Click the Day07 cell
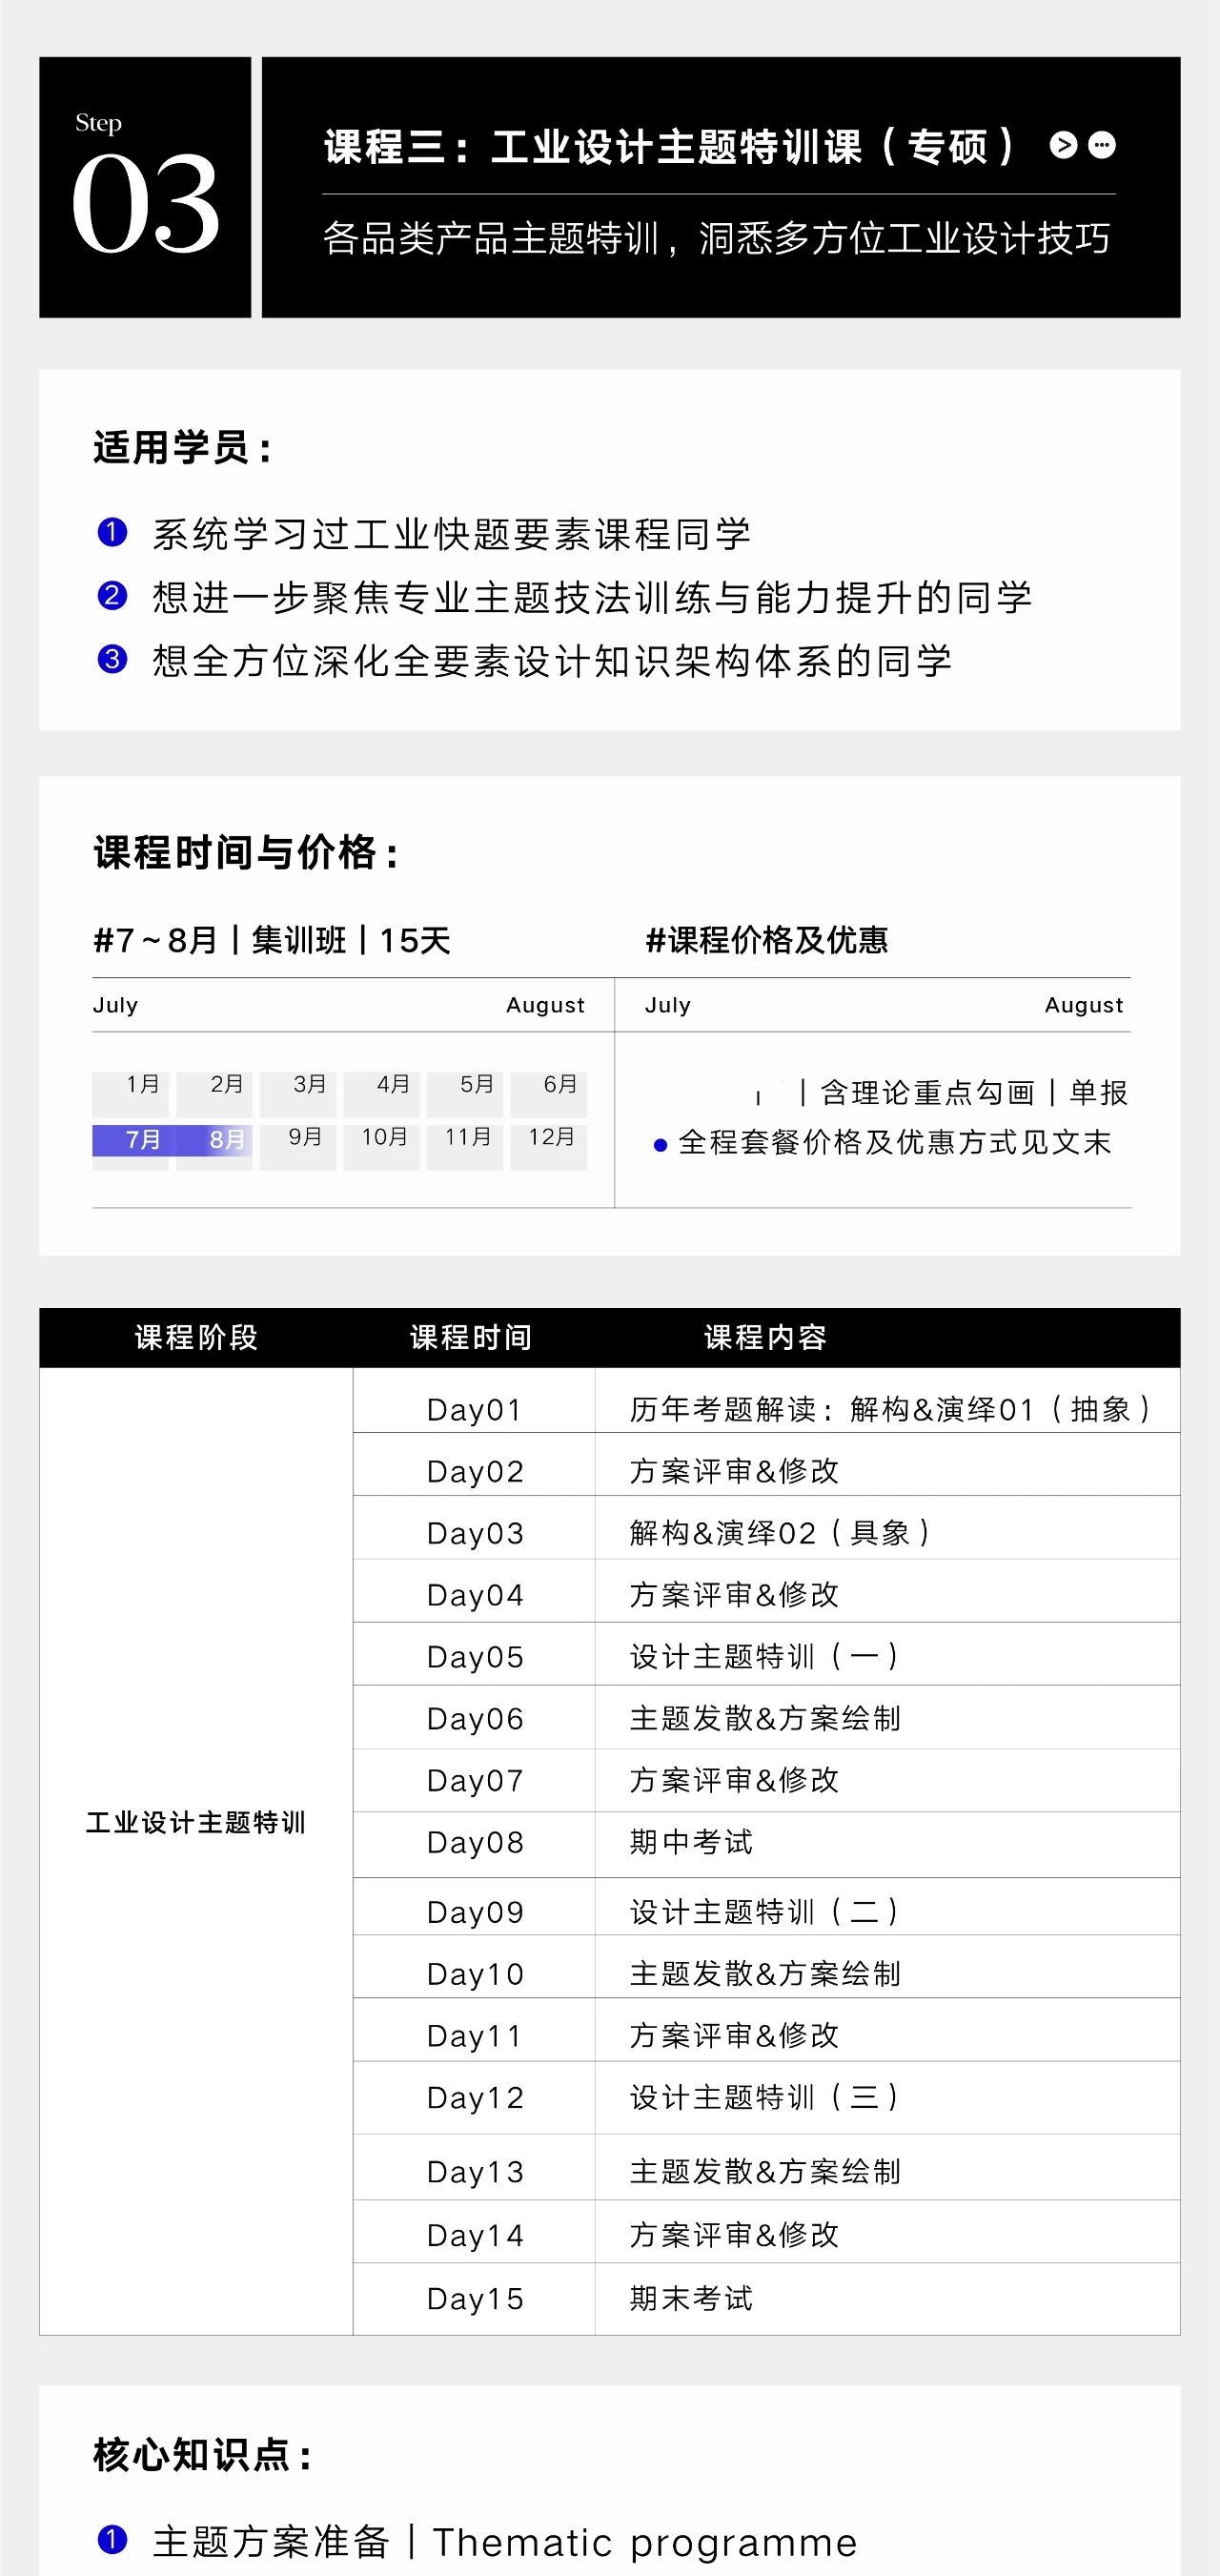 pos(474,1782)
